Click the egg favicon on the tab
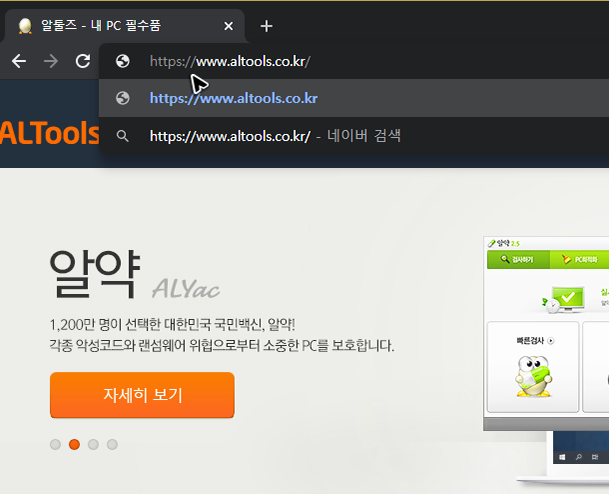Image resolution: width=609 pixels, height=494 pixels. pos(25,26)
